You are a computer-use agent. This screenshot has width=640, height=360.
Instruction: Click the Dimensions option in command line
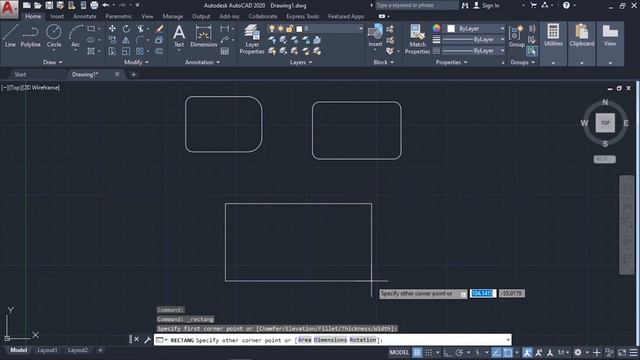331,340
